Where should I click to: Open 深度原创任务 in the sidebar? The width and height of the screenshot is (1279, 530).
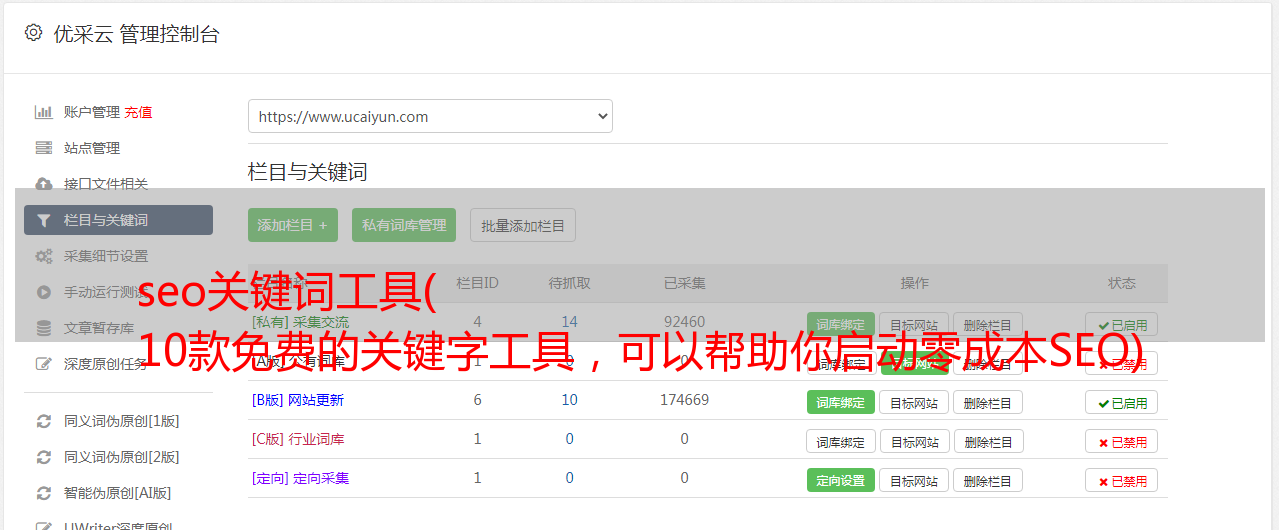pos(106,364)
